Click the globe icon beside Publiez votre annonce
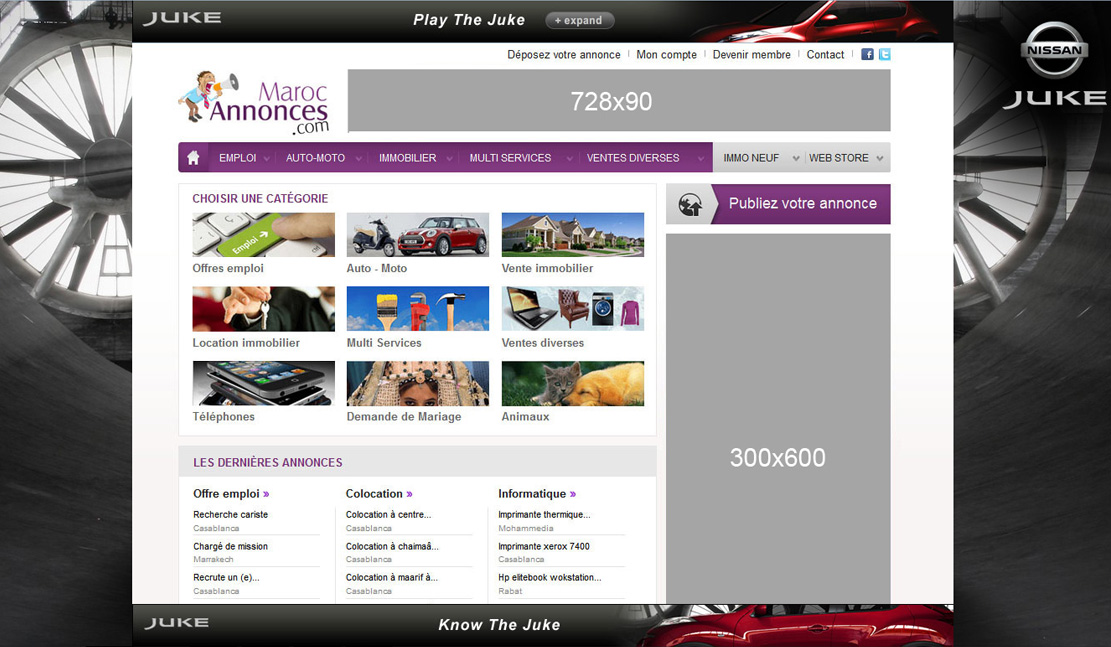Viewport: 1111px width, 647px height. tap(689, 204)
